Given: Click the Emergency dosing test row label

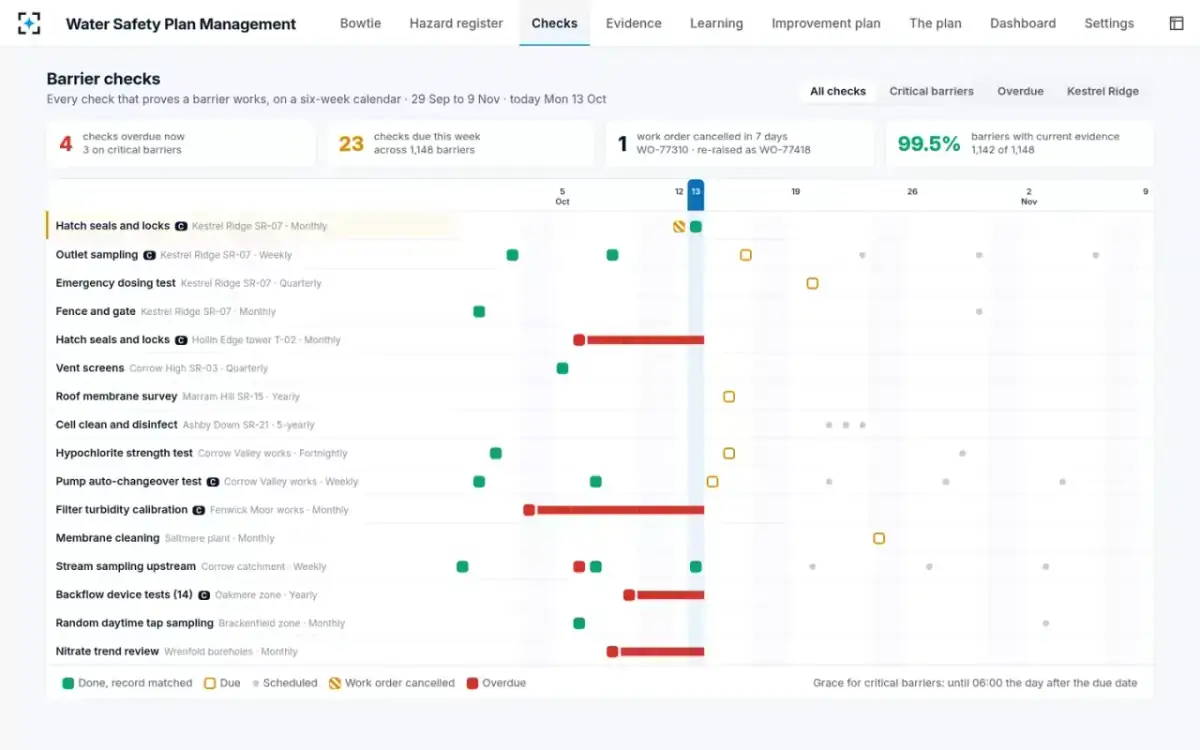Looking at the screenshot, I should tap(116, 283).
